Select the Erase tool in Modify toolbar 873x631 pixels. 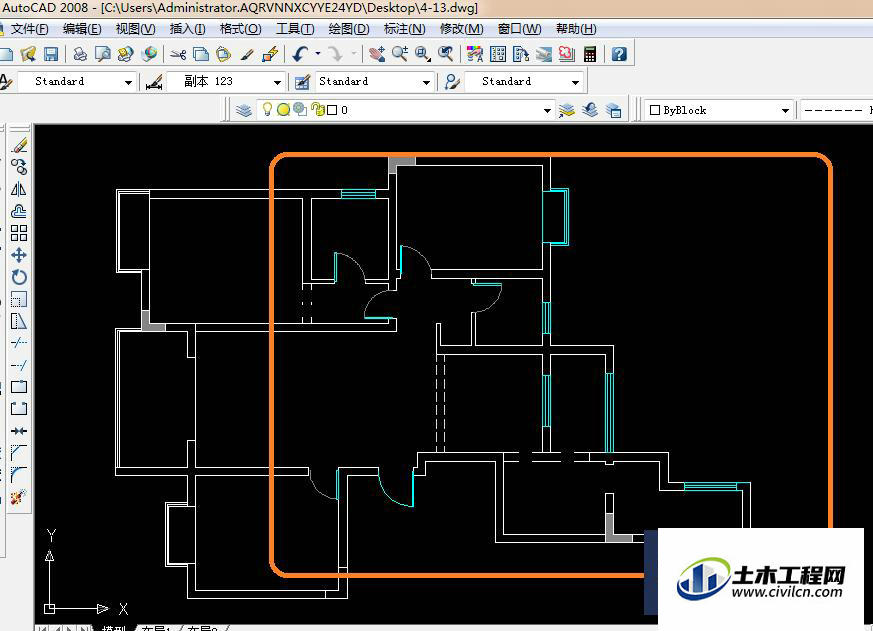pyautogui.click(x=19, y=145)
